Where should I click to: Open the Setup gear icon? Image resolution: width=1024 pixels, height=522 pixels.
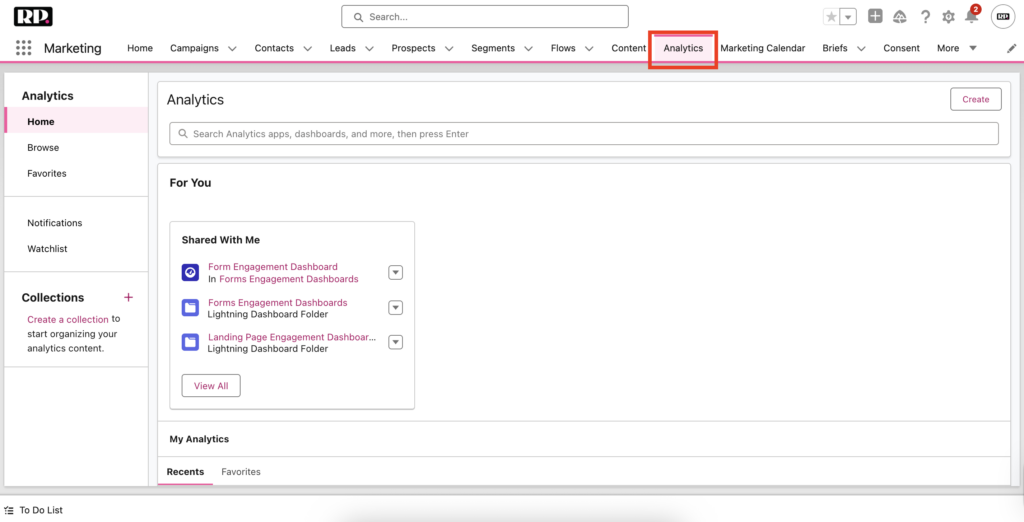coord(948,17)
